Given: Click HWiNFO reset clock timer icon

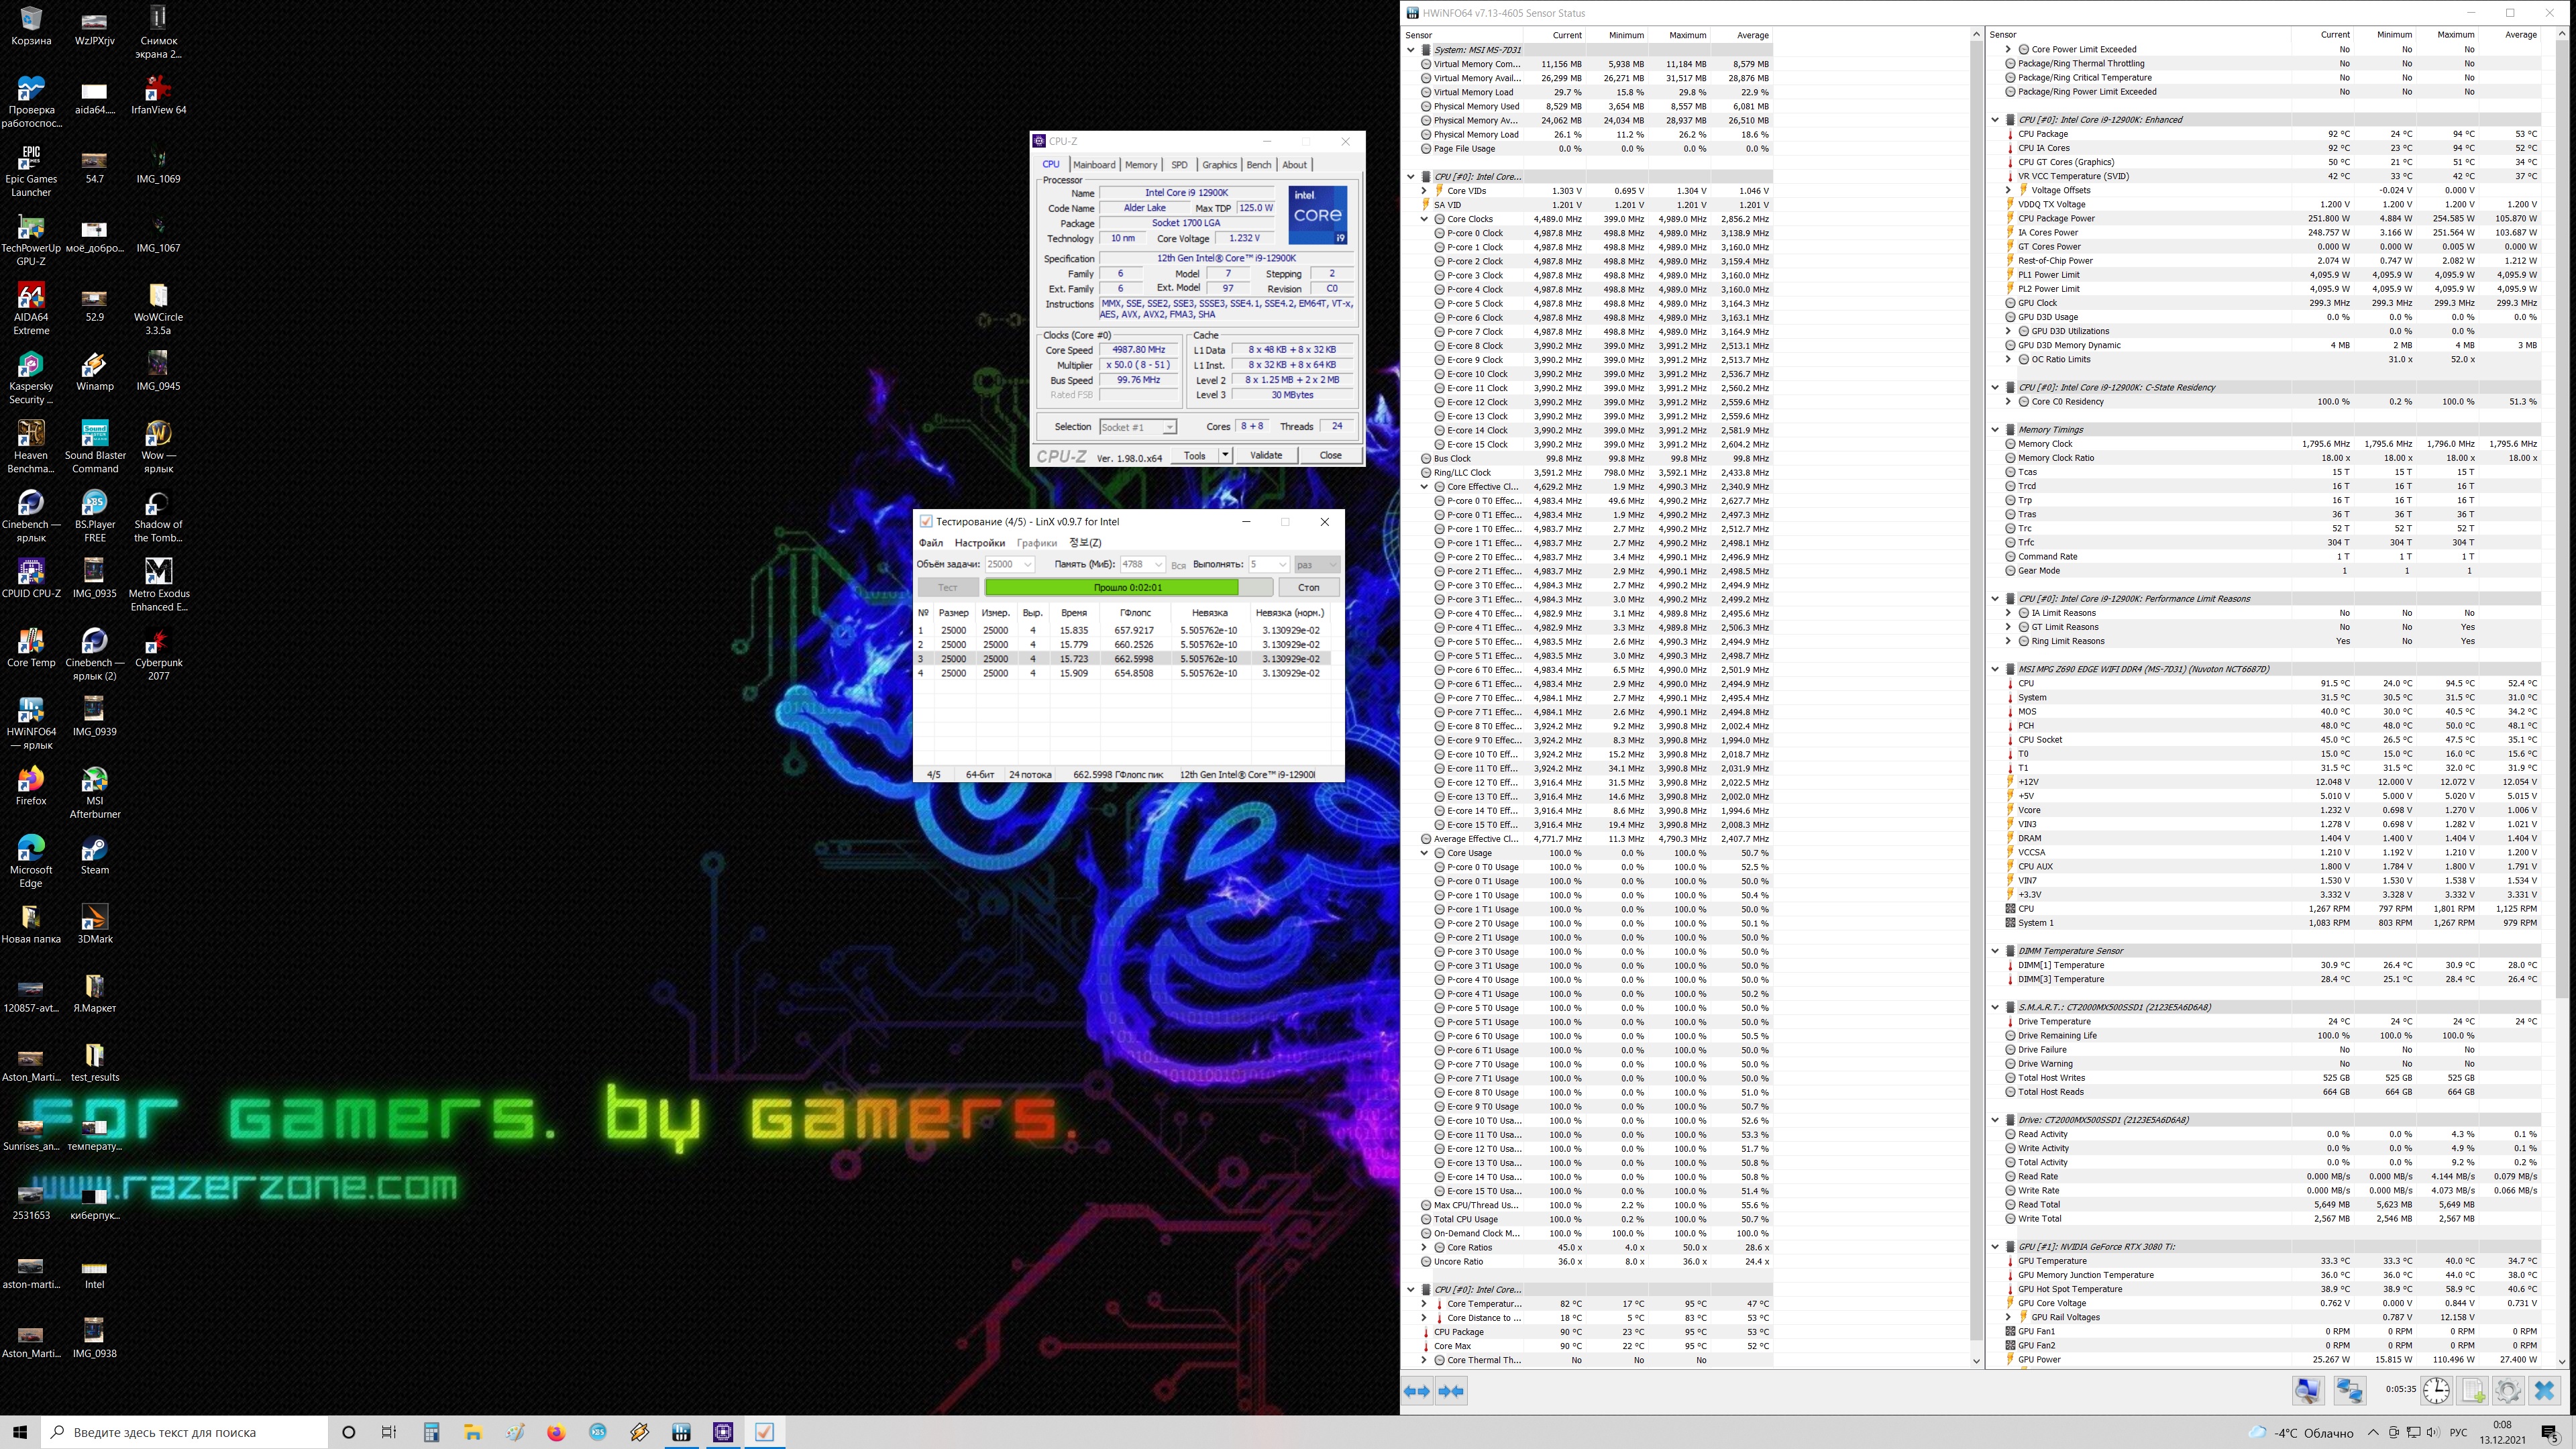Looking at the screenshot, I should click(x=2436, y=1390).
